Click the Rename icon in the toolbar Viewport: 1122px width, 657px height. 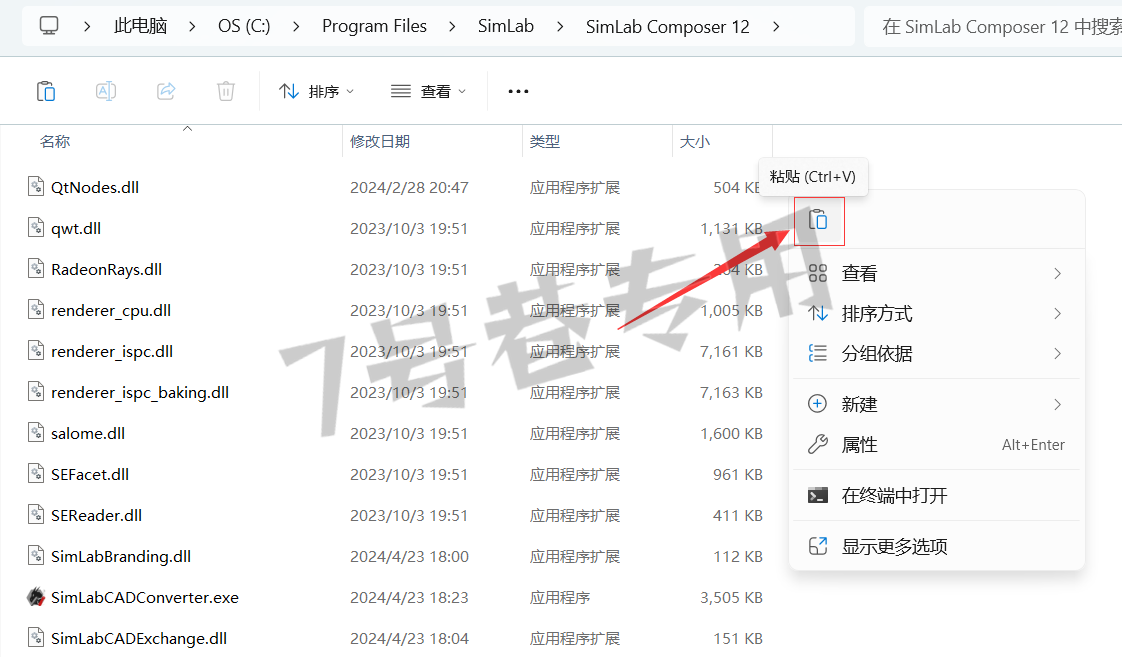pos(106,92)
